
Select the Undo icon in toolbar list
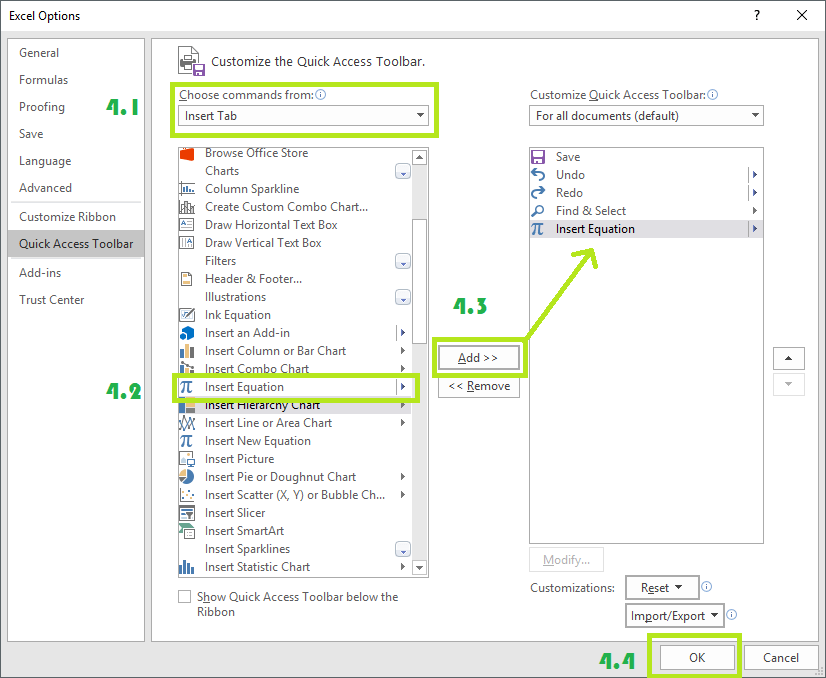click(538, 174)
